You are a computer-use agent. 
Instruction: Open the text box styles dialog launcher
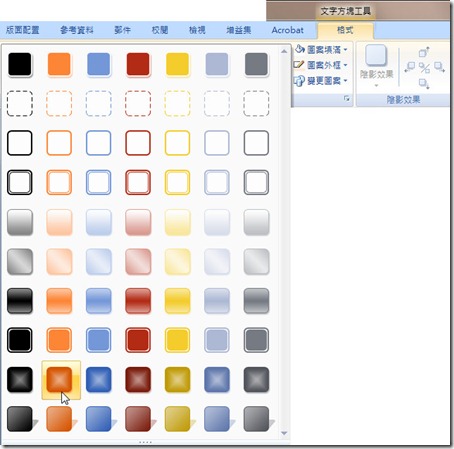pos(347,99)
